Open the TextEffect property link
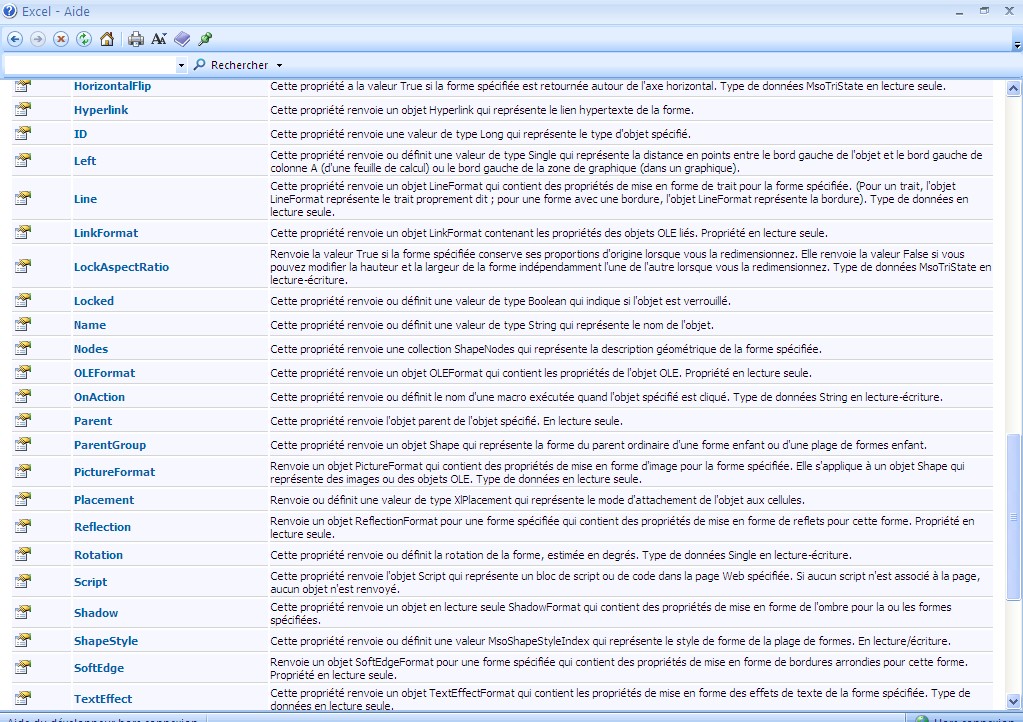Image resolution: width=1023 pixels, height=722 pixels. [x=103, y=699]
